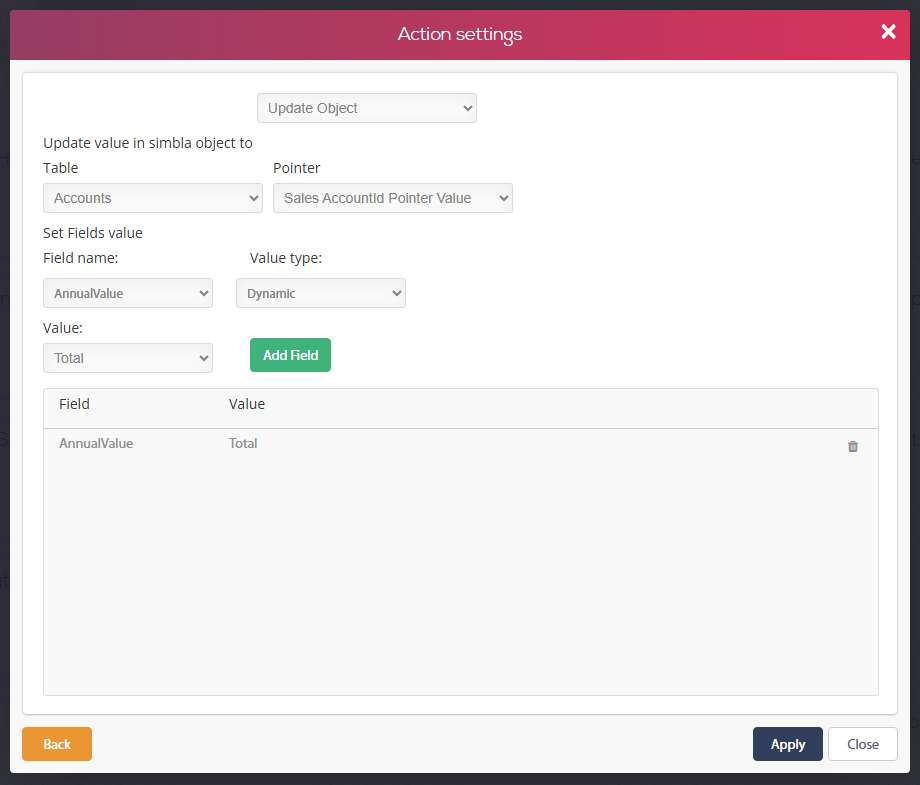The image size is (920, 785).
Task: Close the Action settings dialog with X
Action: point(888,32)
